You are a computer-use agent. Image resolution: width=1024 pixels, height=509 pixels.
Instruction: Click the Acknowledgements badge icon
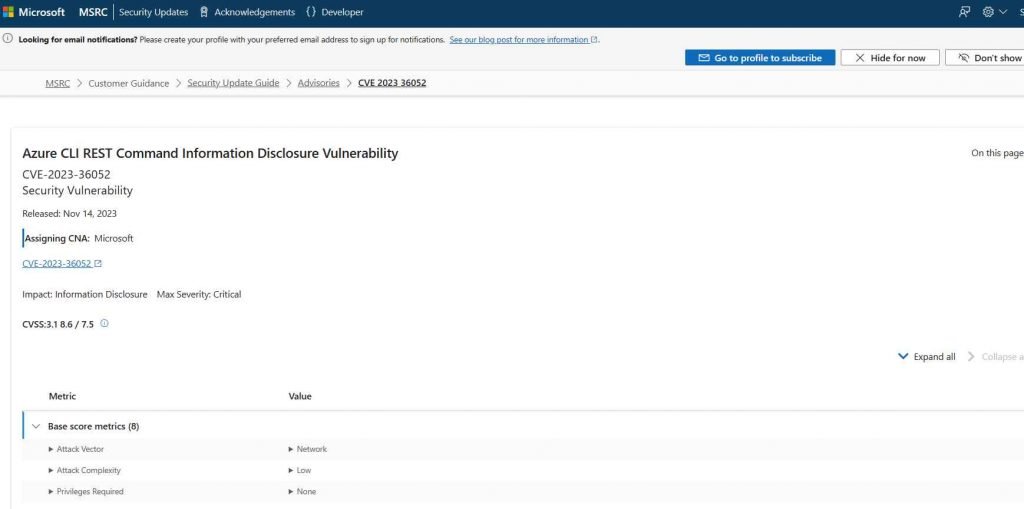click(204, 12)
